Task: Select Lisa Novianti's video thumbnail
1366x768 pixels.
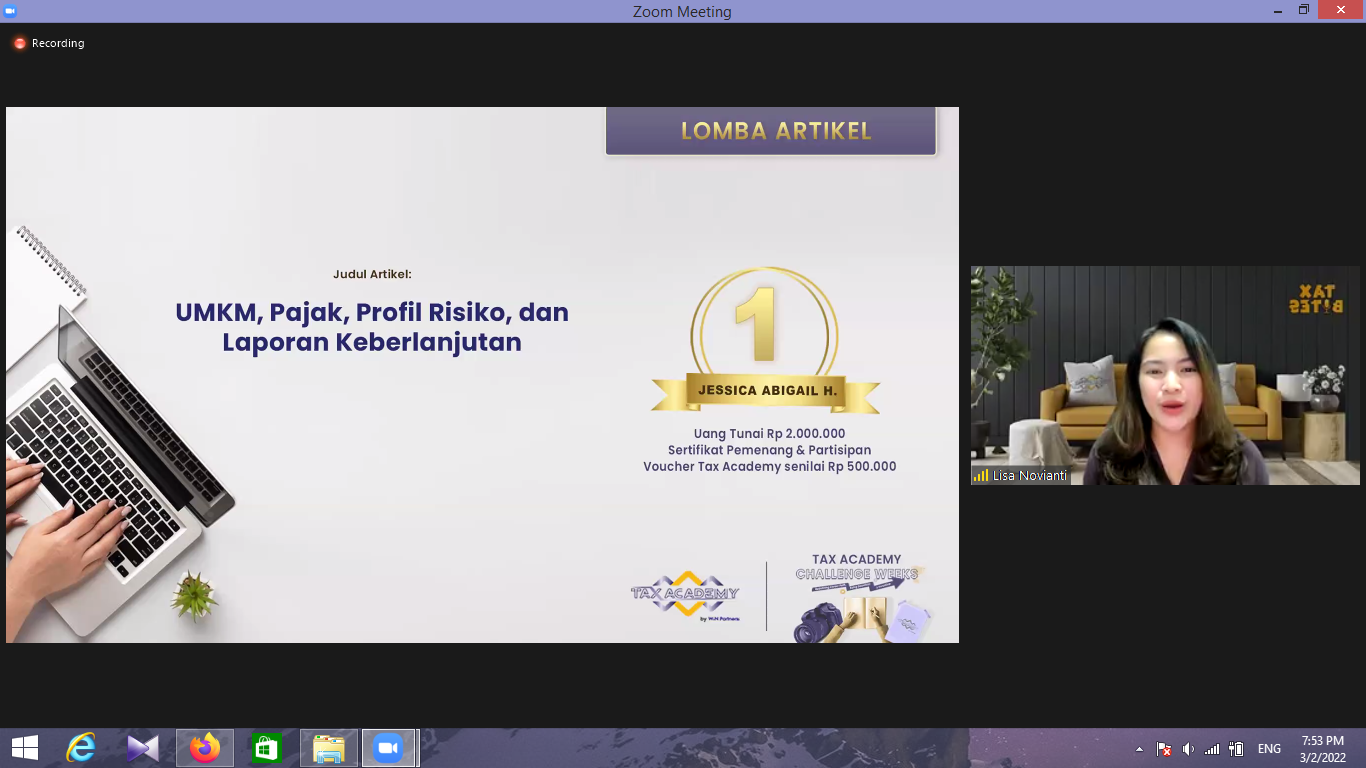Action: tap(1165, 375)
